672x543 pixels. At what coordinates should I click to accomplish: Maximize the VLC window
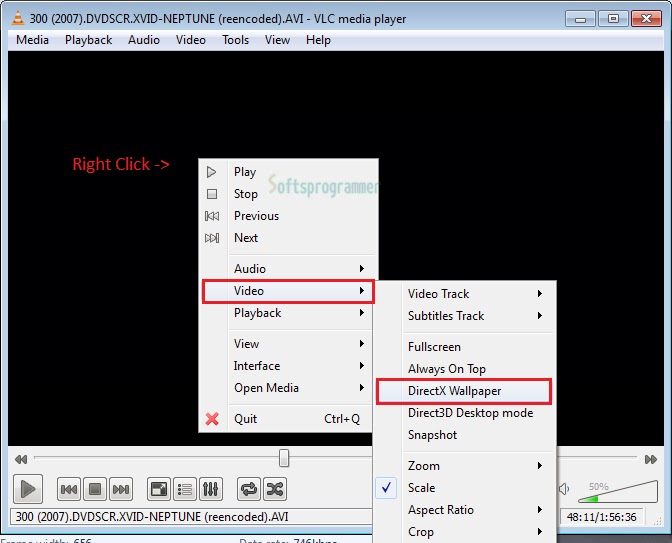coord(613,19)
